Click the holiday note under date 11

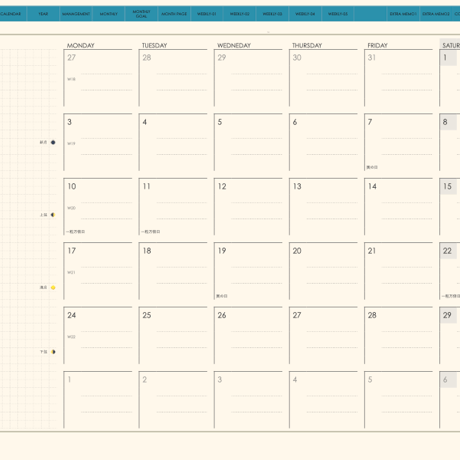coord(151,231)
